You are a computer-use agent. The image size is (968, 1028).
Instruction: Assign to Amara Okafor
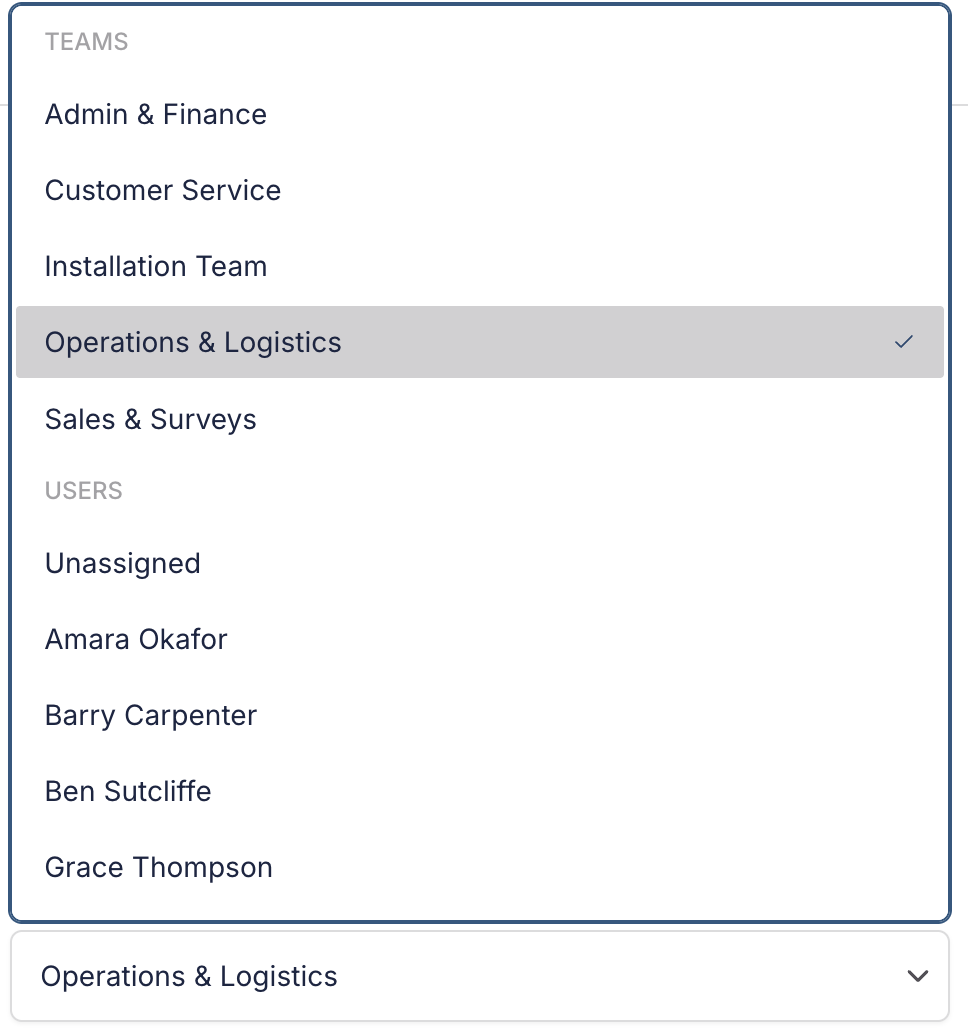pos(479,639)
